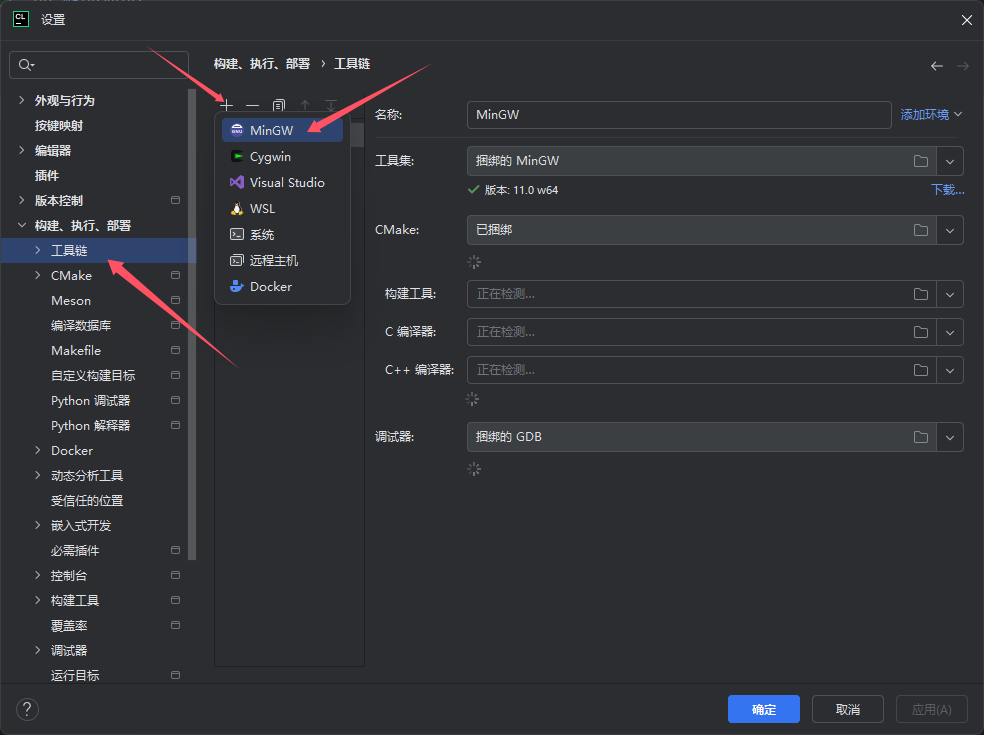Open the CMake dropdown arrow
984x735 pixels.
[950, 230]
